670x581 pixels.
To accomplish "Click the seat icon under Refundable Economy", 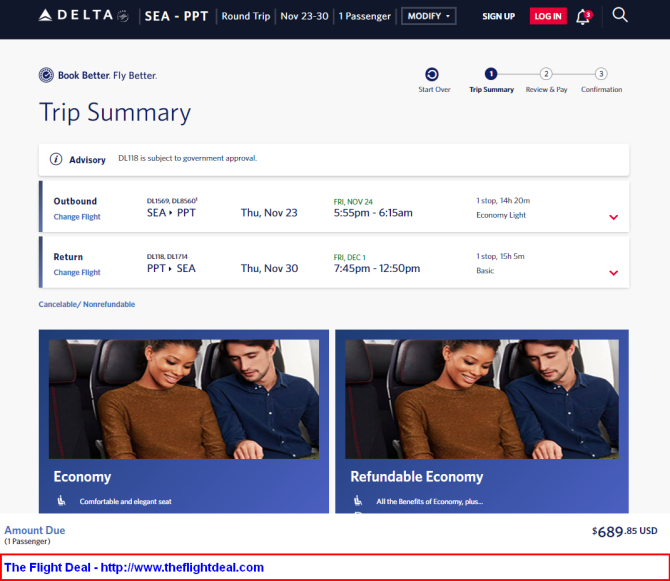I will (358, 500).
